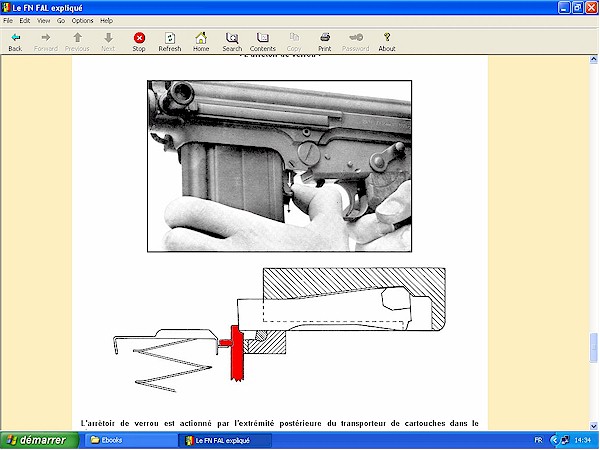Click the app icon in title bar
Screen dimensions: 600x450
pos(6,8)
